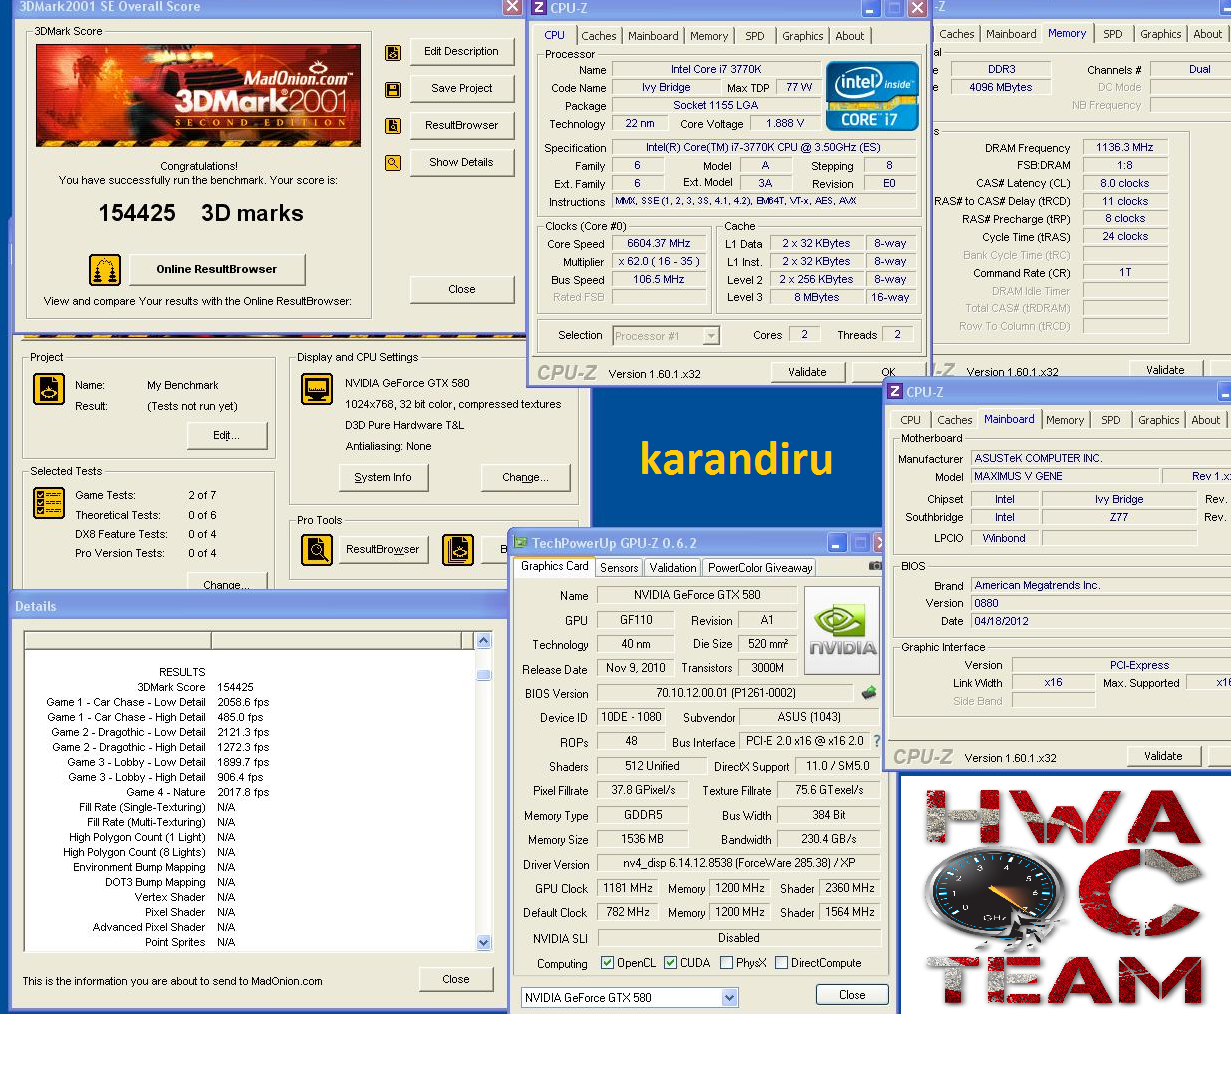Open the PowerColor Giveaway tab
Image resolution: width=1231 pixels, height=1068 pixels.
pos(760,568)
